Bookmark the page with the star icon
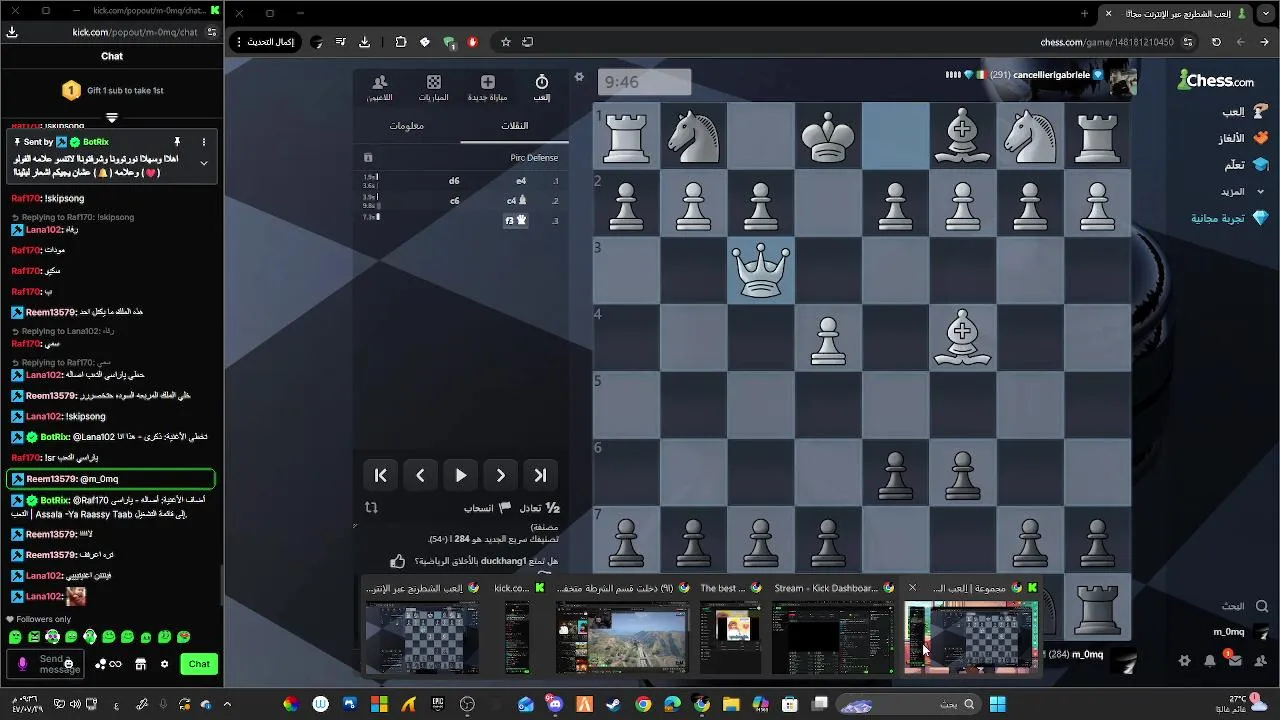1280x720 pixels. [x=506, y=42]
